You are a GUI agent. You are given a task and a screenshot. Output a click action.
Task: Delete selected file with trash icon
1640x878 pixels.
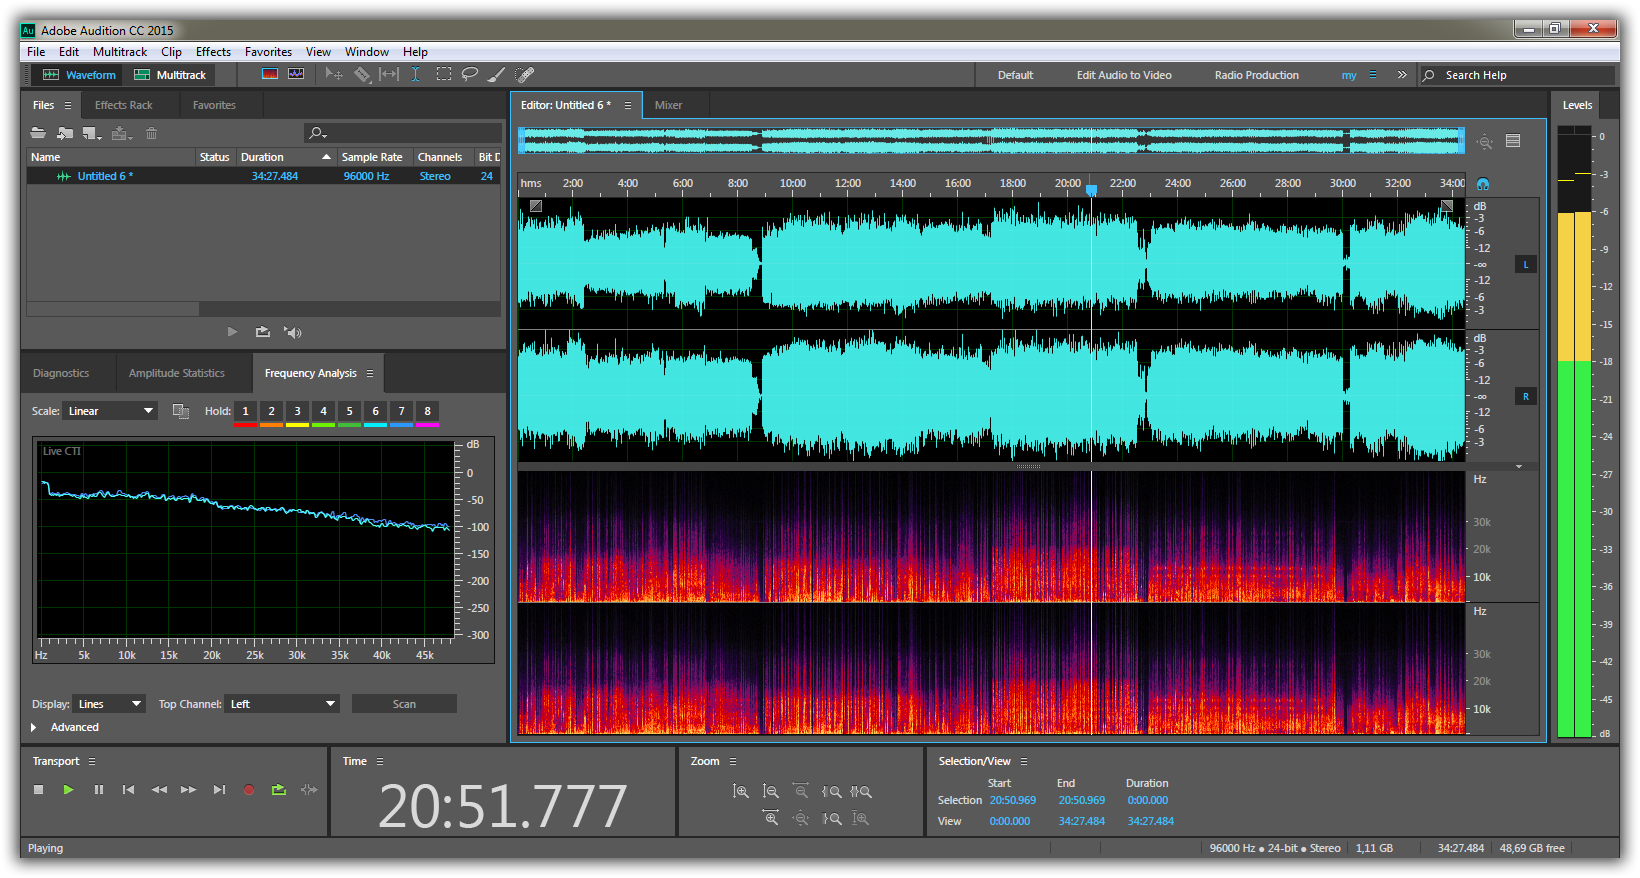151,133
